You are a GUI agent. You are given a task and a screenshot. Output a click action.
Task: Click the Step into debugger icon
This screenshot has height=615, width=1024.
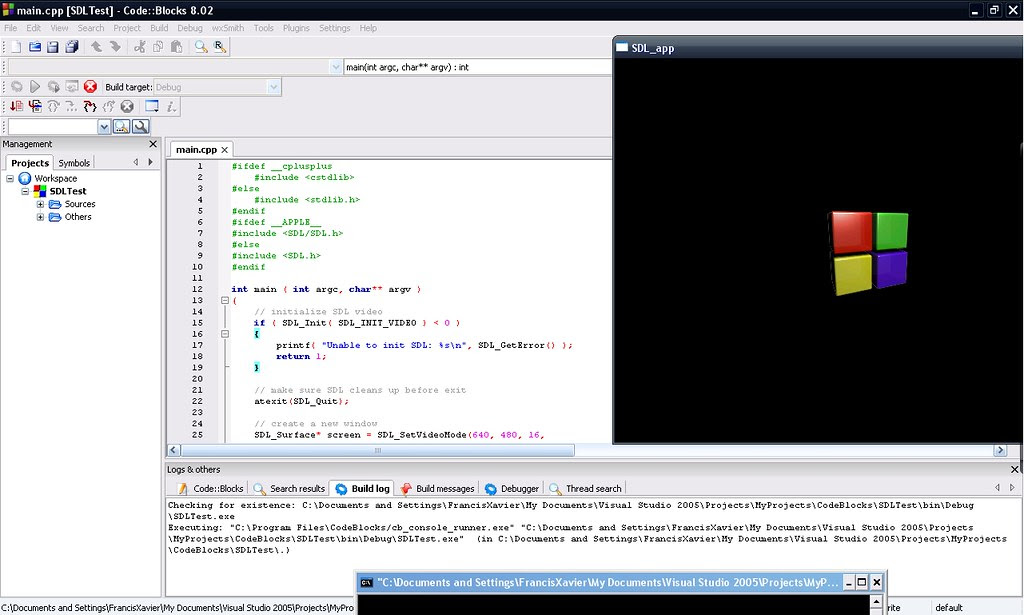(x=90, y=106)
